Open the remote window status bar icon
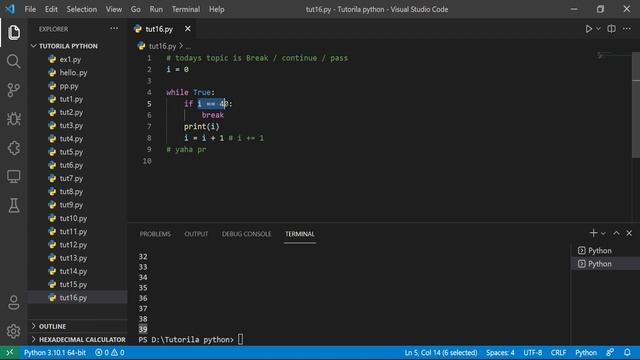The image size is (640, 360). [10, 353]
